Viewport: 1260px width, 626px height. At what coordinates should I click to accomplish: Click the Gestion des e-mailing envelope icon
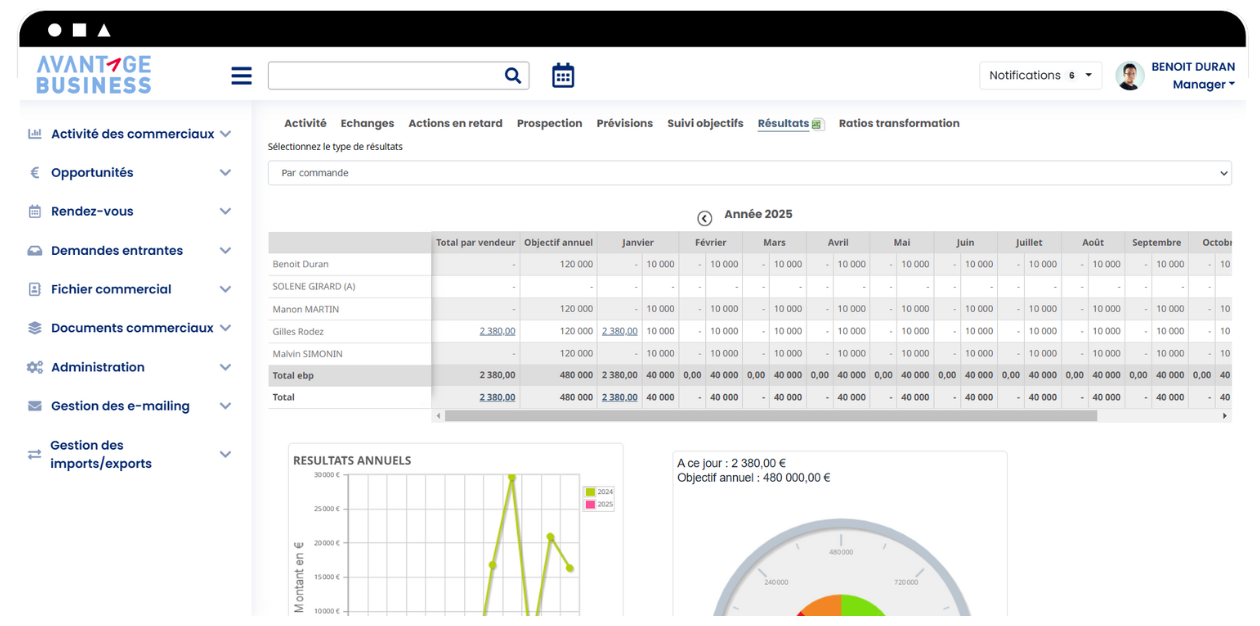click(33, 406)
